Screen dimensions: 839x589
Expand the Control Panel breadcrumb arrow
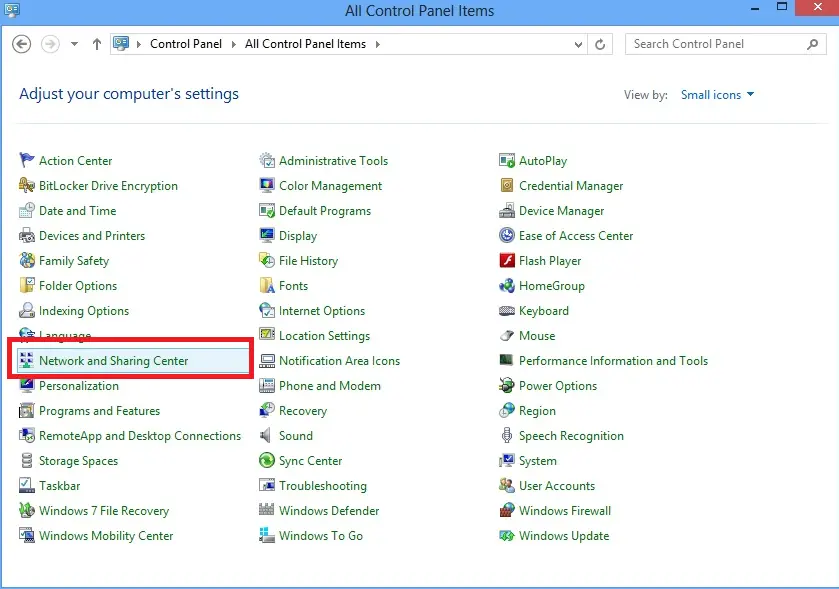point(234,44)
